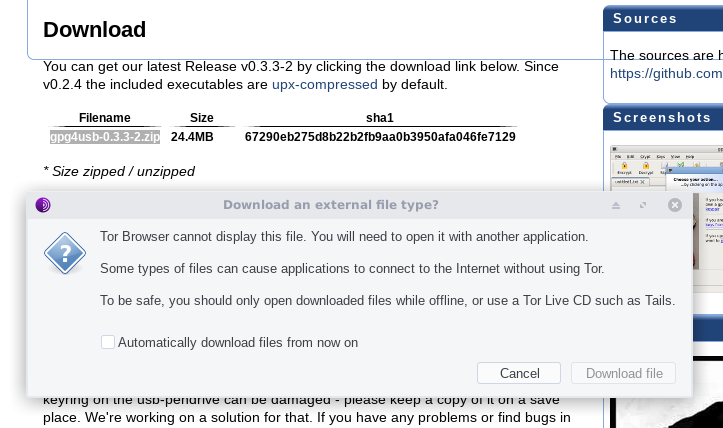Click the purple Tor Browser icon in dialog titlebar
The width and height of the screenshot is (723, 428).
(x=43, y=205)
